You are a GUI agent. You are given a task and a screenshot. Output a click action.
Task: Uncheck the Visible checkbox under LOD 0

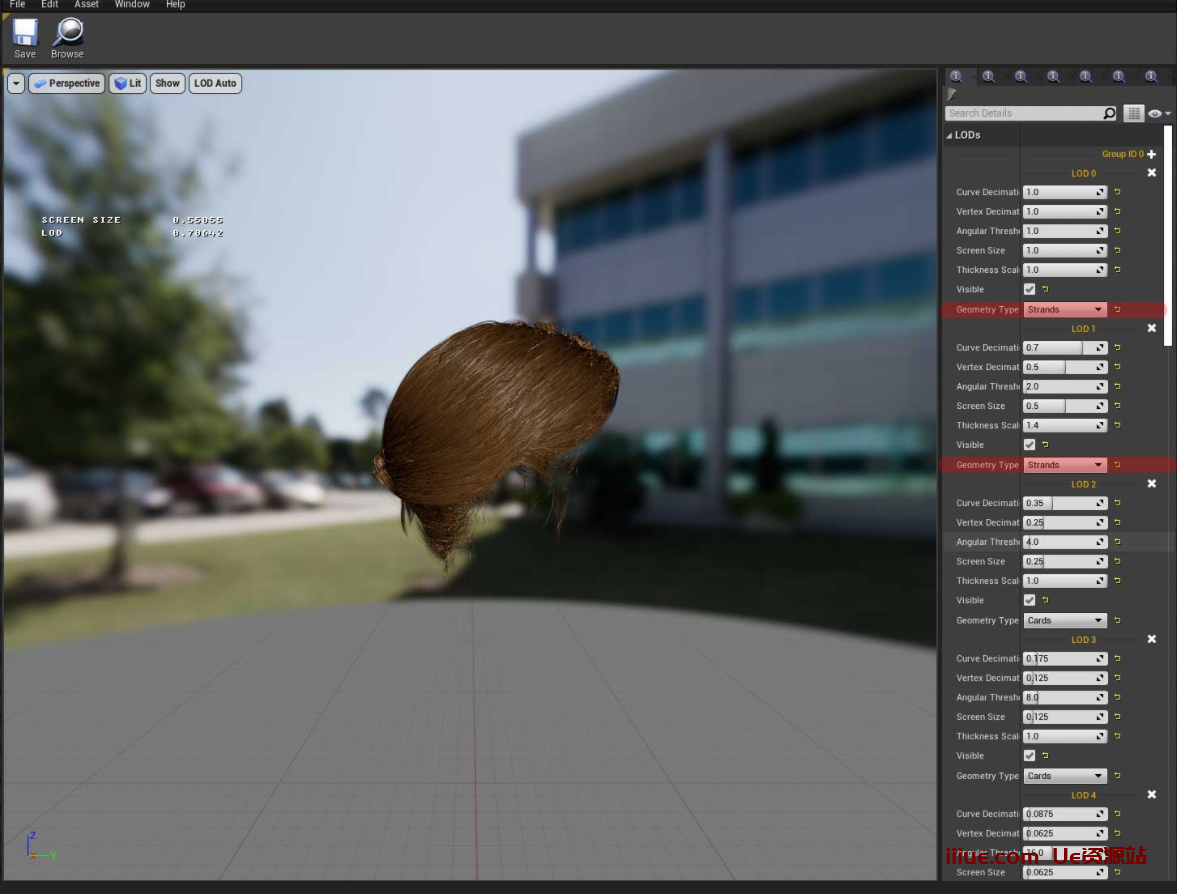point(1029,289)
